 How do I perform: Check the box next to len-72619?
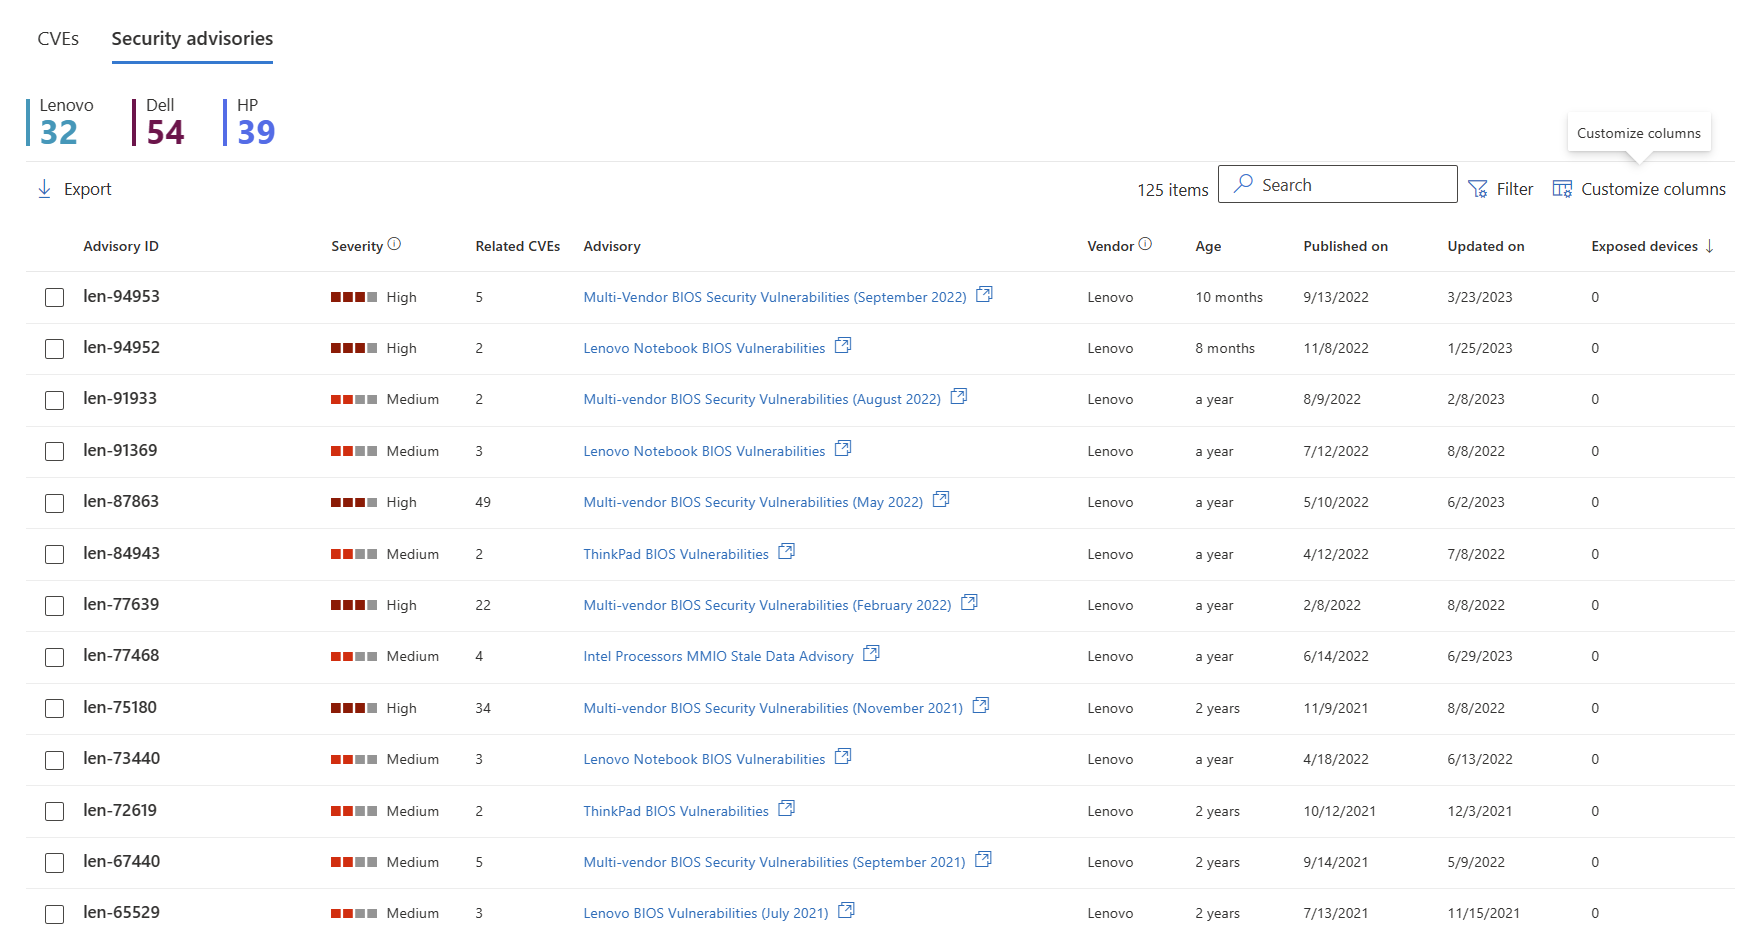[55, 811]
